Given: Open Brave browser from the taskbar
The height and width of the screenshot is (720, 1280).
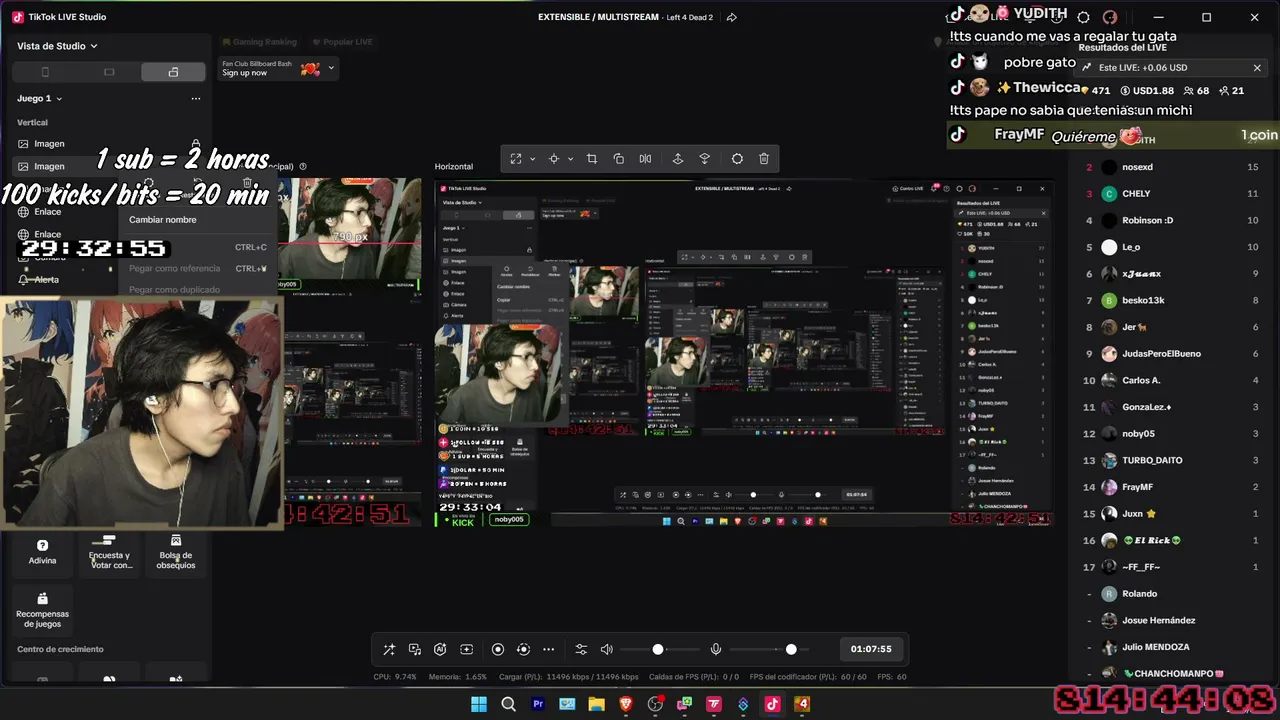Looking at the screenshot, I should 626,704.
